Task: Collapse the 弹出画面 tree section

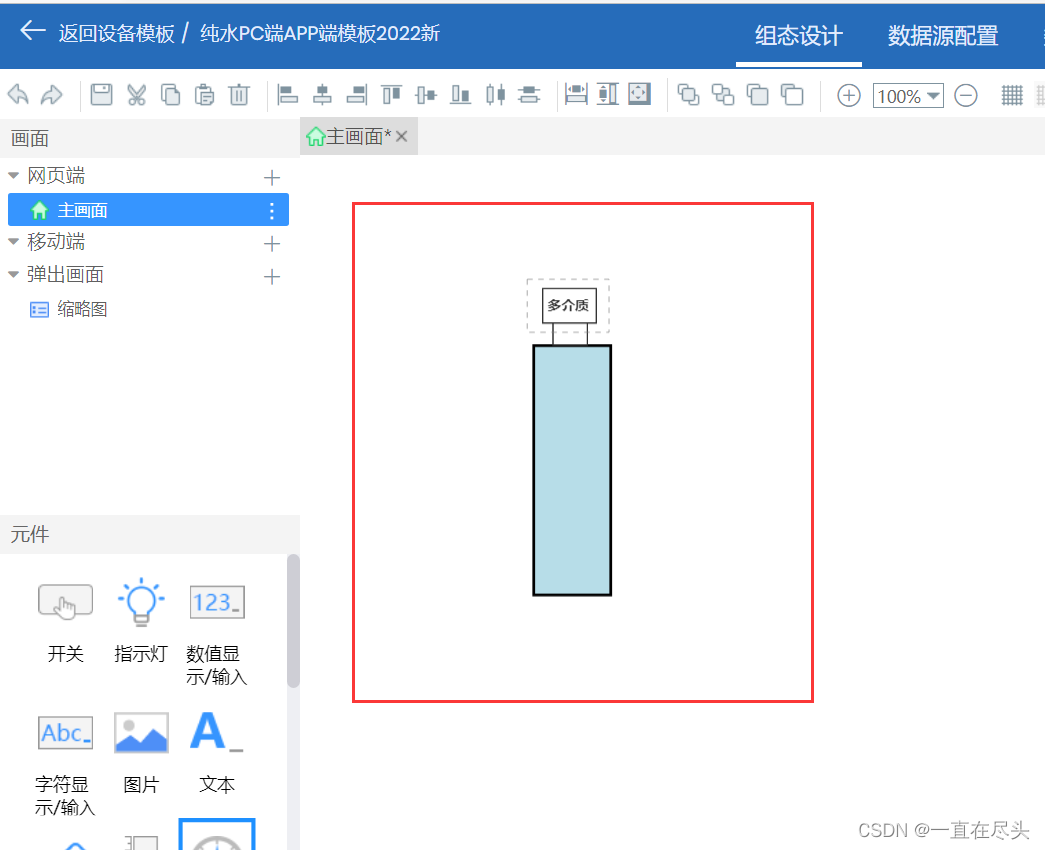Action: coord(13,274)
